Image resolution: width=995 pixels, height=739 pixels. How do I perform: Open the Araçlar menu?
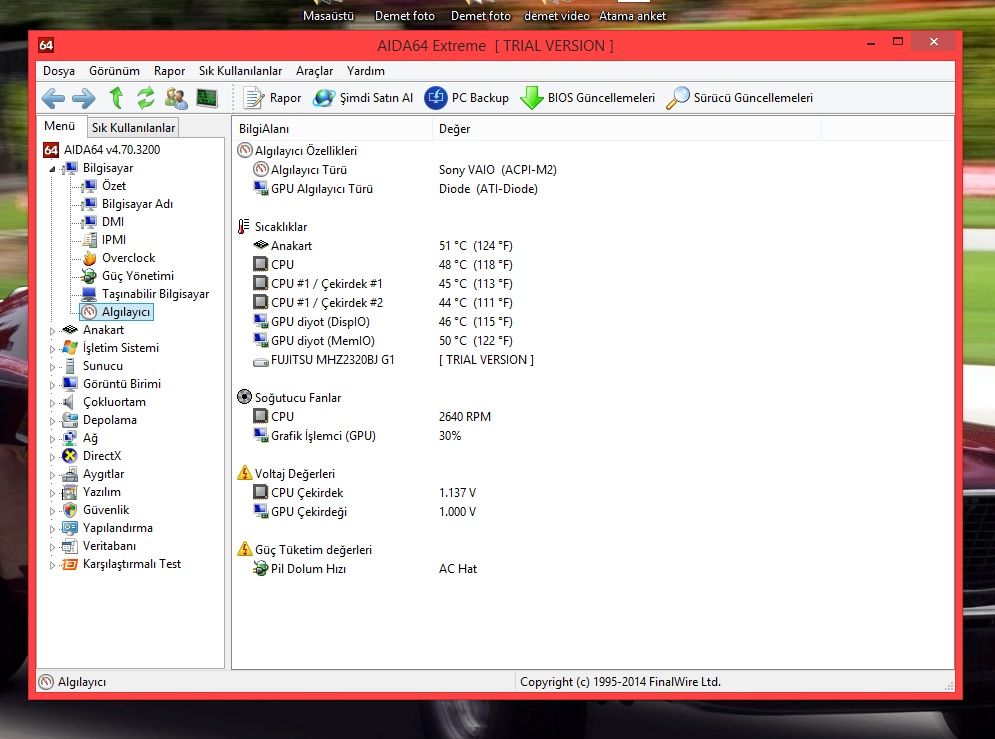[314, 71]
